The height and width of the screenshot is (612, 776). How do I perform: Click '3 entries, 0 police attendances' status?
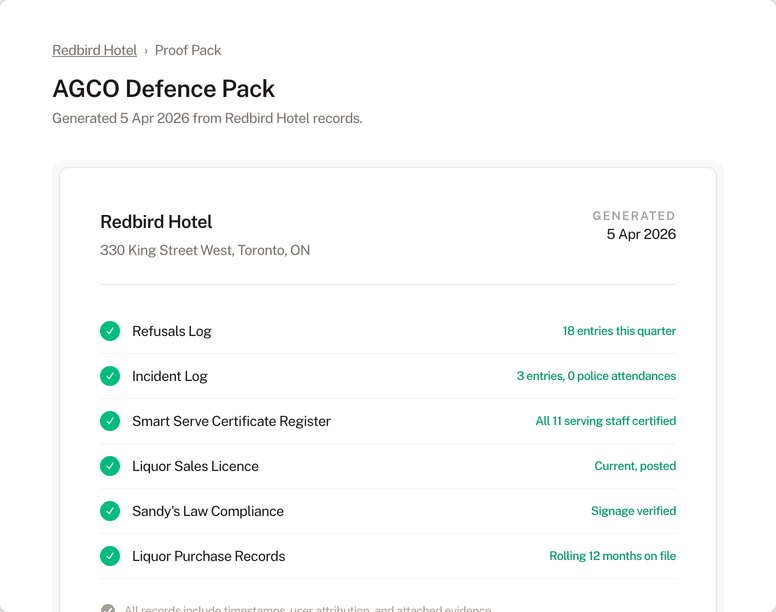(x=596, y=376)
